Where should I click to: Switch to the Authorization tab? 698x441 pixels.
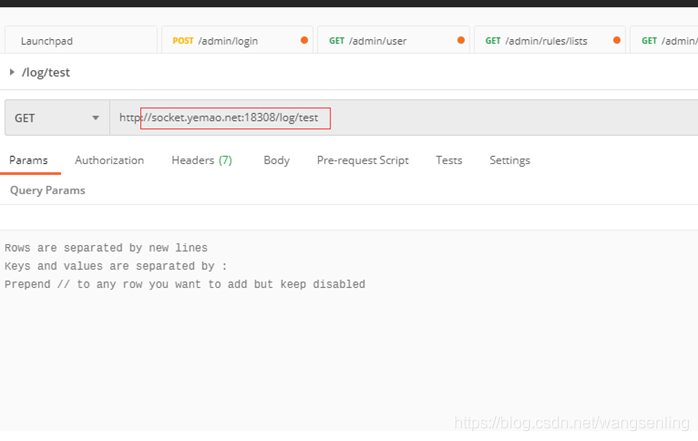point(110,160)
